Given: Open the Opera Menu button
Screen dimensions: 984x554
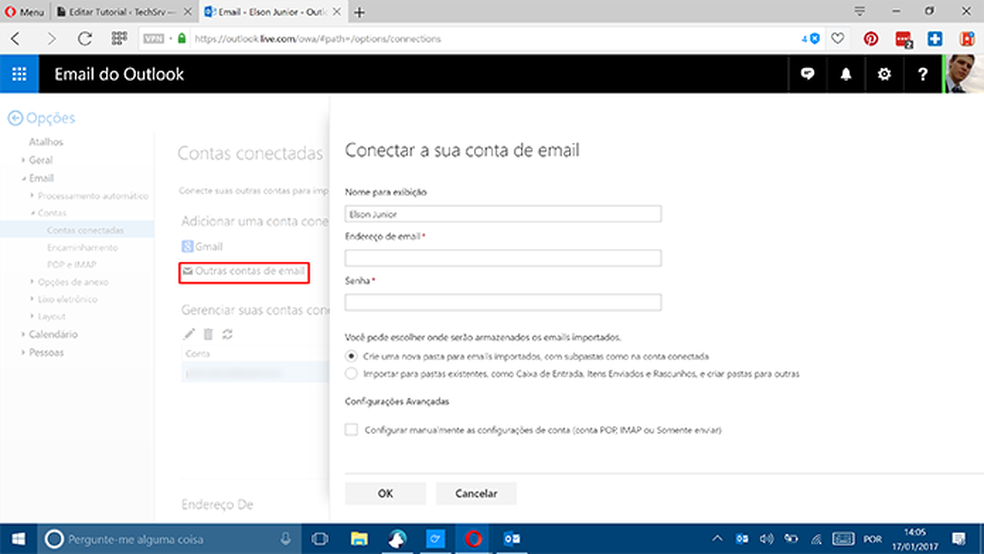Looking at the screenshot, I should pos(24,12).
